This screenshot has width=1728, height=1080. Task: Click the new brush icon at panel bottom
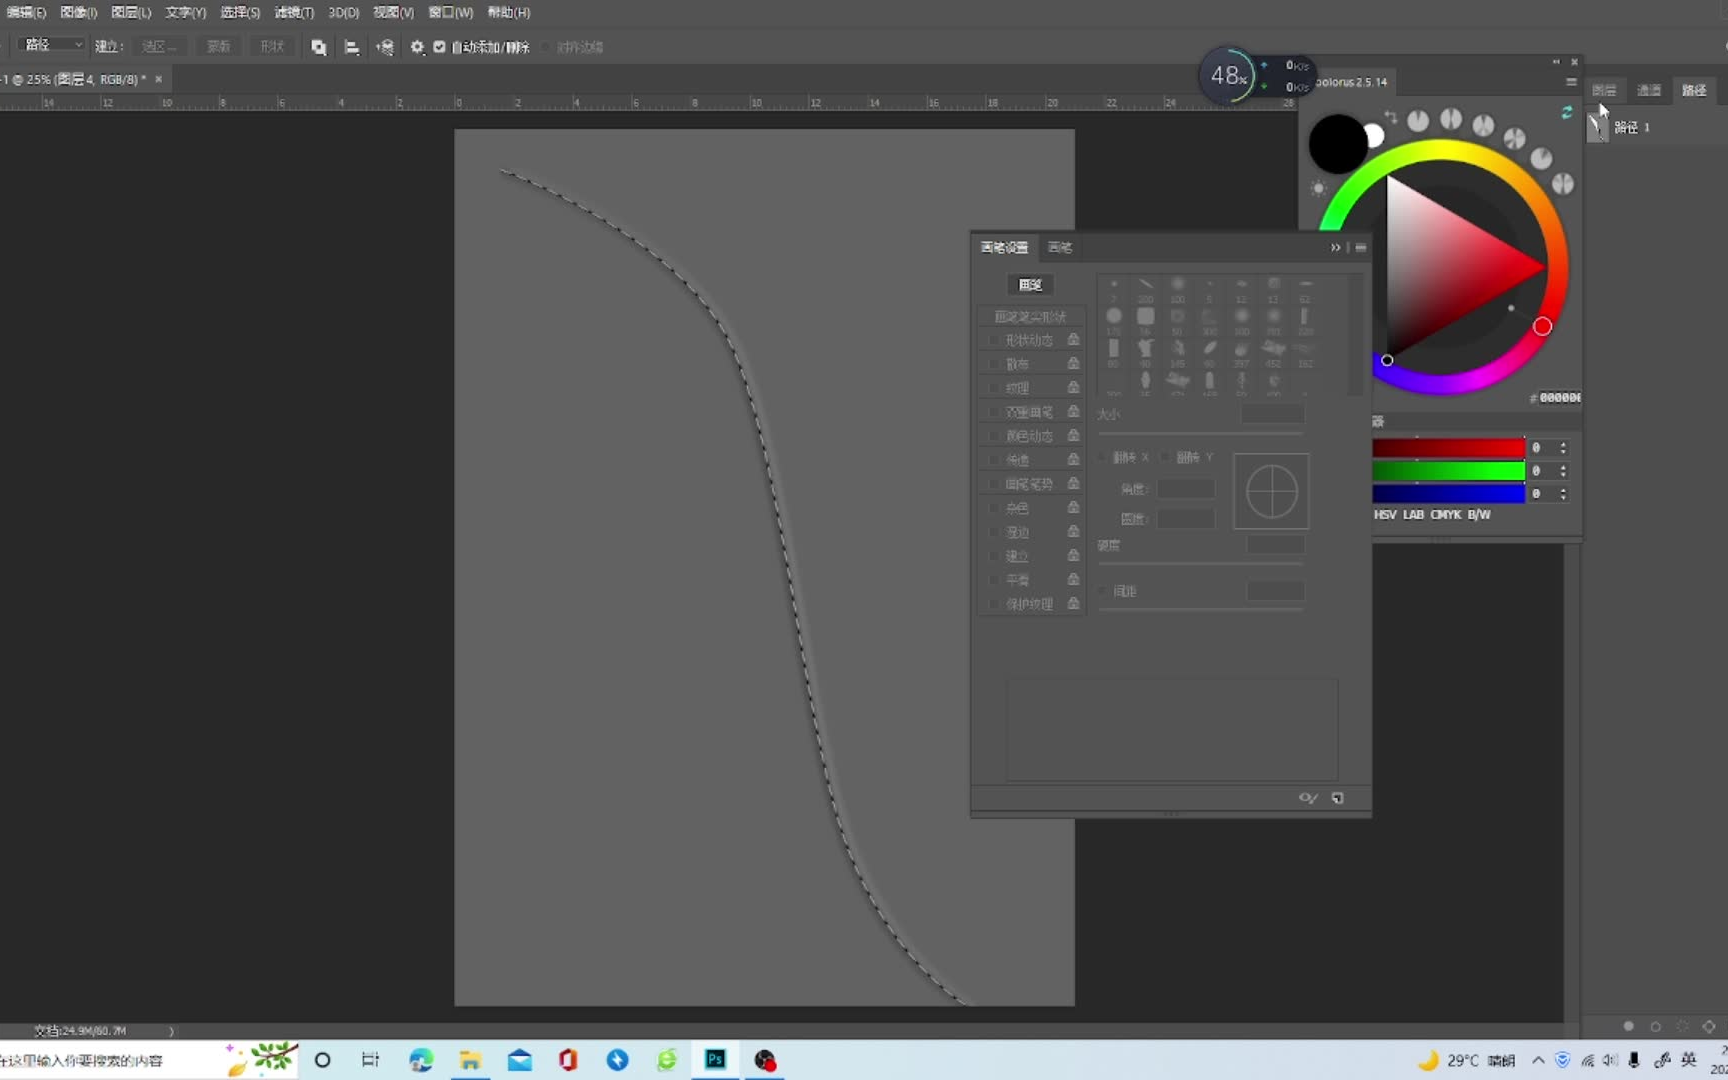(x=1338, y=798)
